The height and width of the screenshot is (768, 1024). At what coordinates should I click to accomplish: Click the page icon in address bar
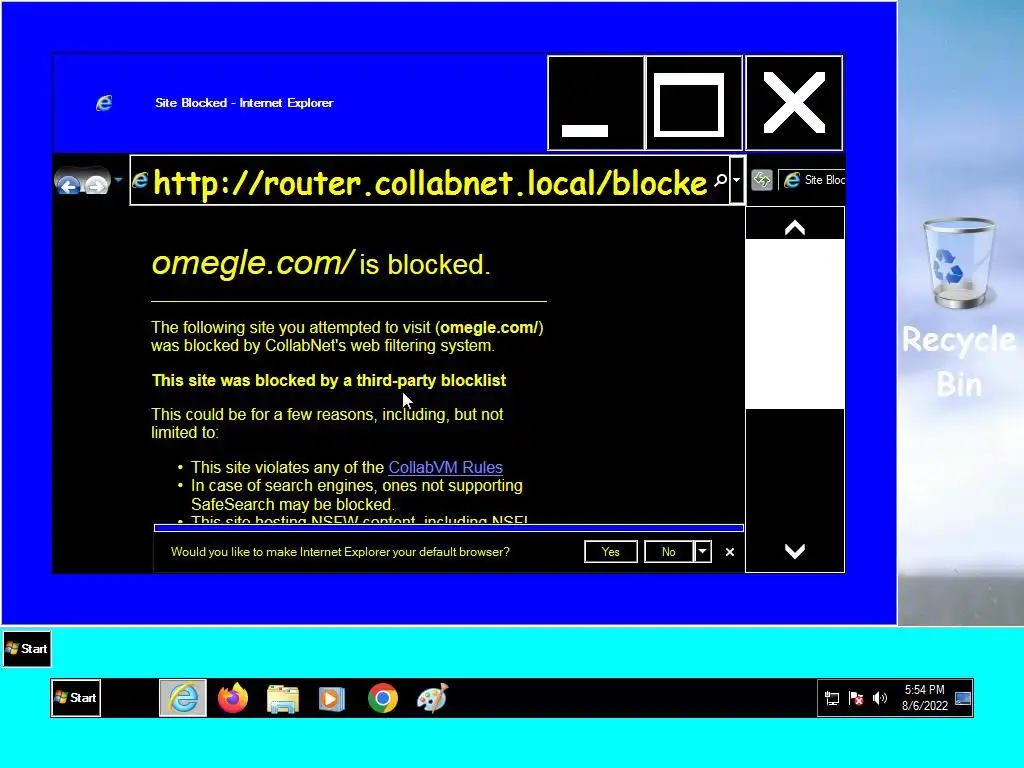click(x=140, y=180)
